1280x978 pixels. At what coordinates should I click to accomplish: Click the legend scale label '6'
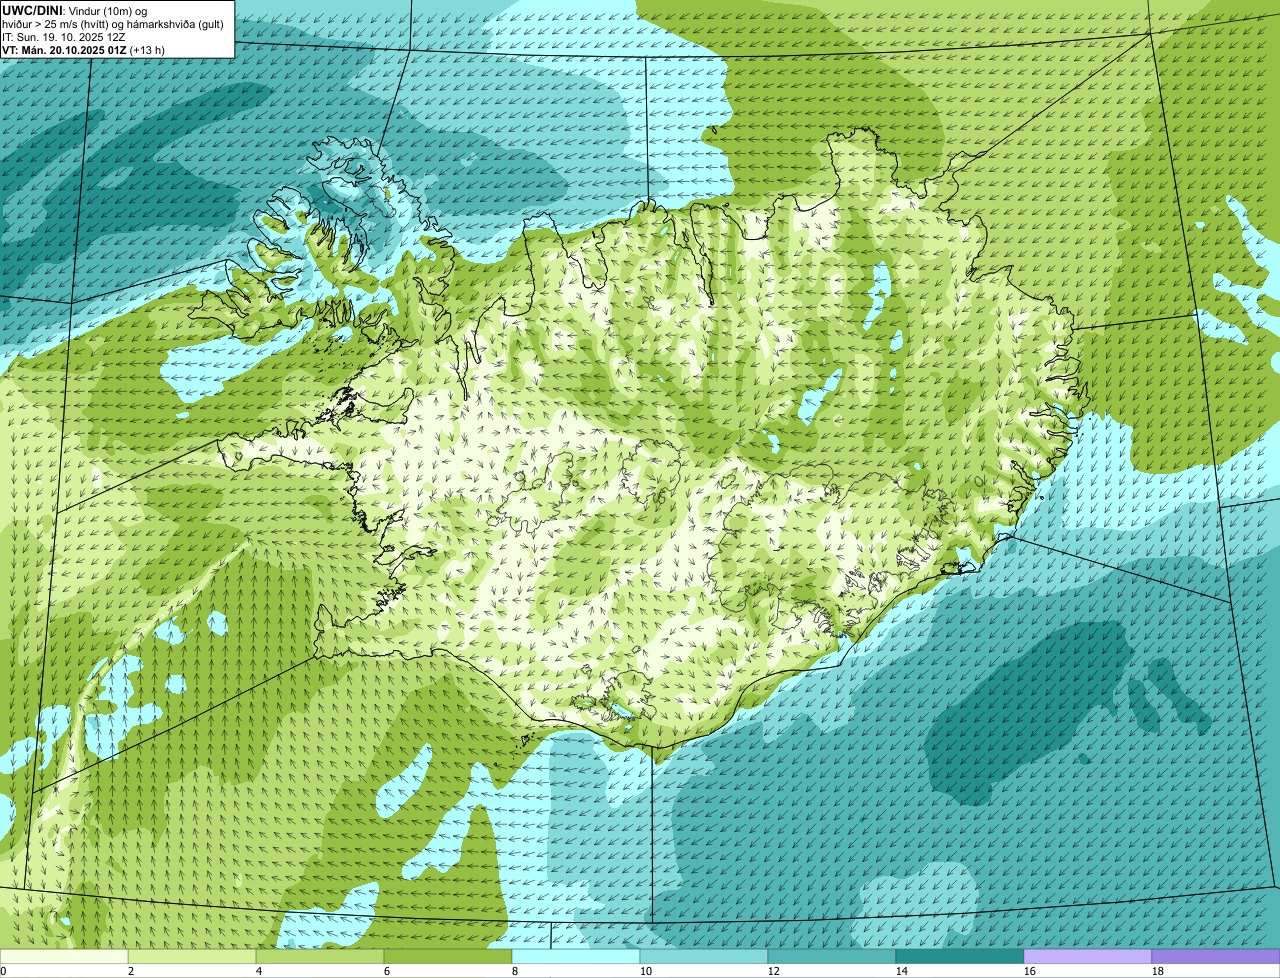click(387, 971)
